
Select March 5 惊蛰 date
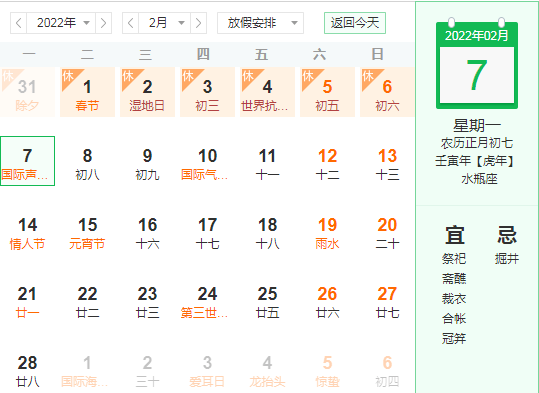click(327, 368)
